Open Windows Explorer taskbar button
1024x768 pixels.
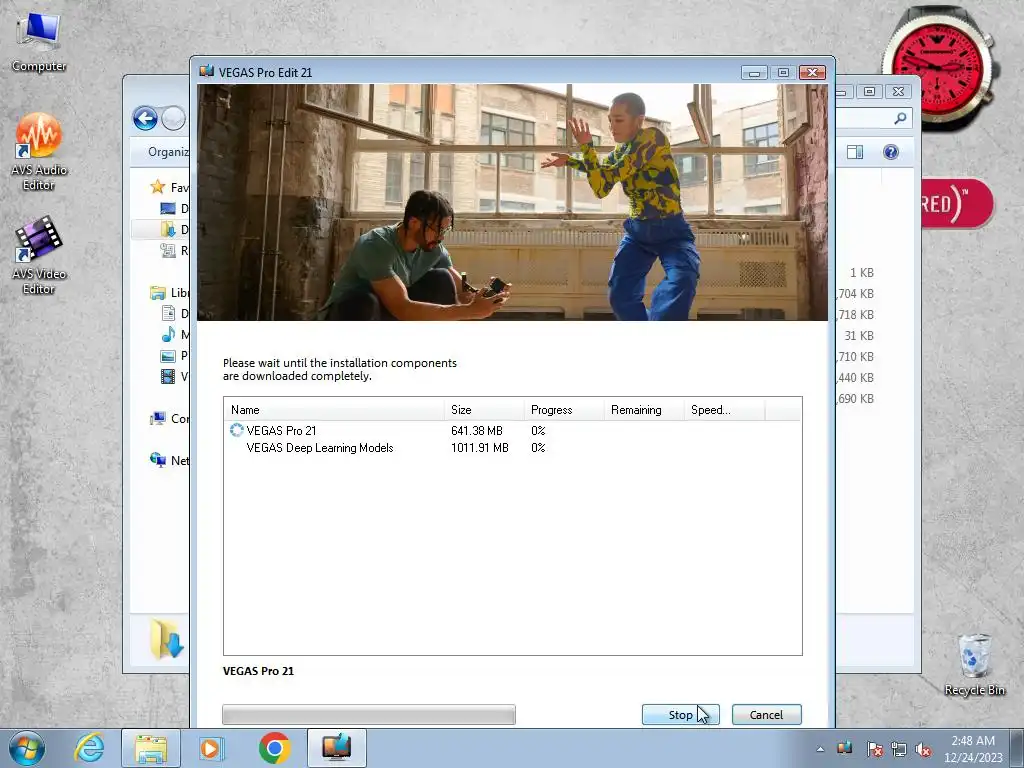point(151,748)
